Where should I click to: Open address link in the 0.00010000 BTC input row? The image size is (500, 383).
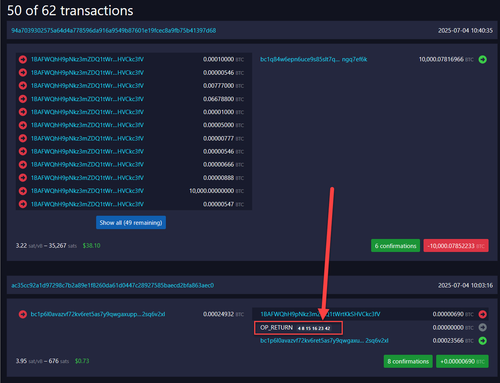[x=87, y=59]
